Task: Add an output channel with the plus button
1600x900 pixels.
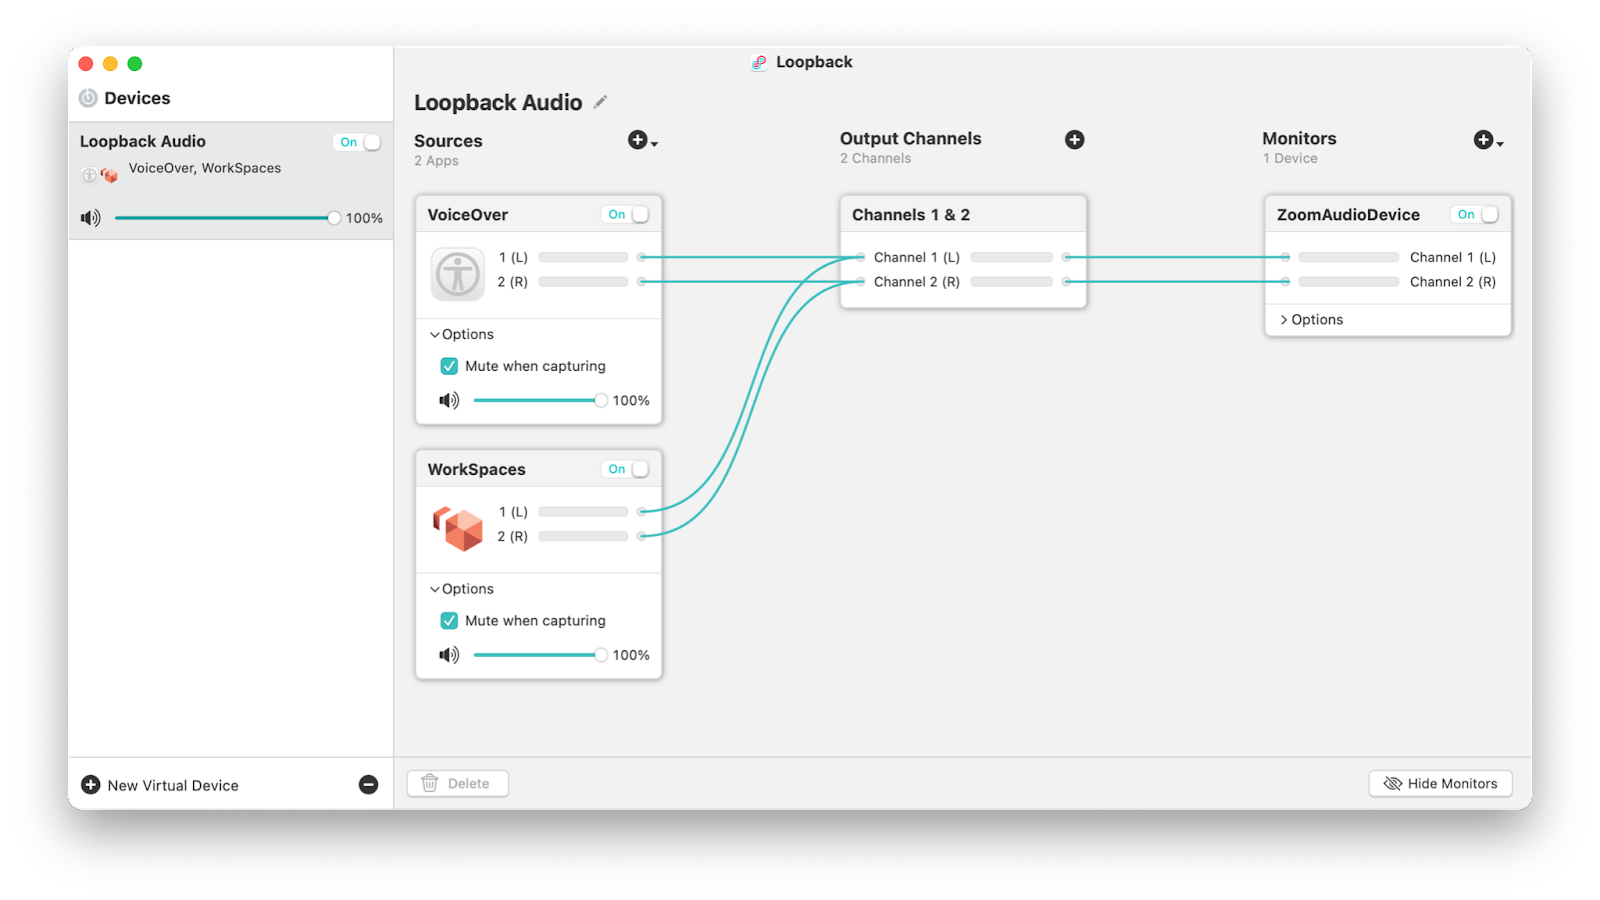Action: (1075, 140)
